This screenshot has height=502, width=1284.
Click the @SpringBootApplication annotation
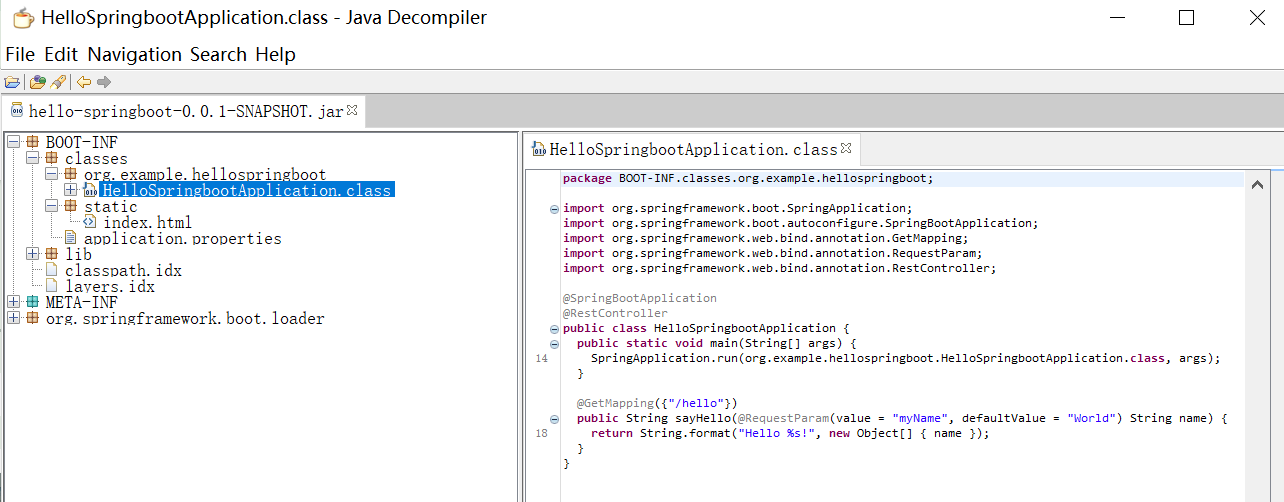pos(640,298)
